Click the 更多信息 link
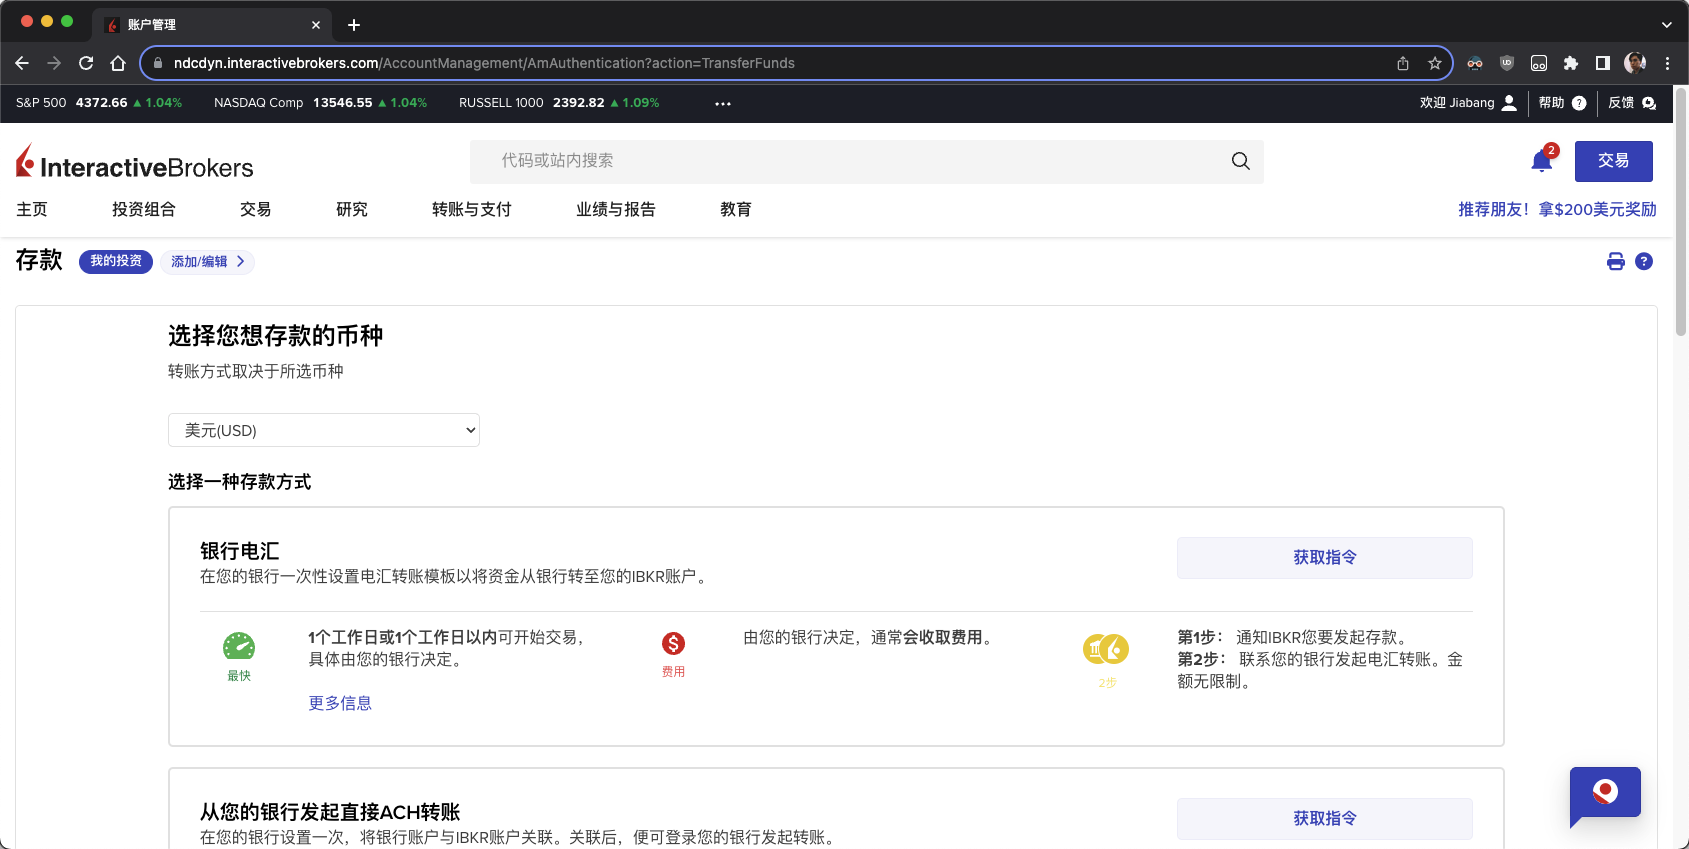1689x849 pixels. (340, 703)
